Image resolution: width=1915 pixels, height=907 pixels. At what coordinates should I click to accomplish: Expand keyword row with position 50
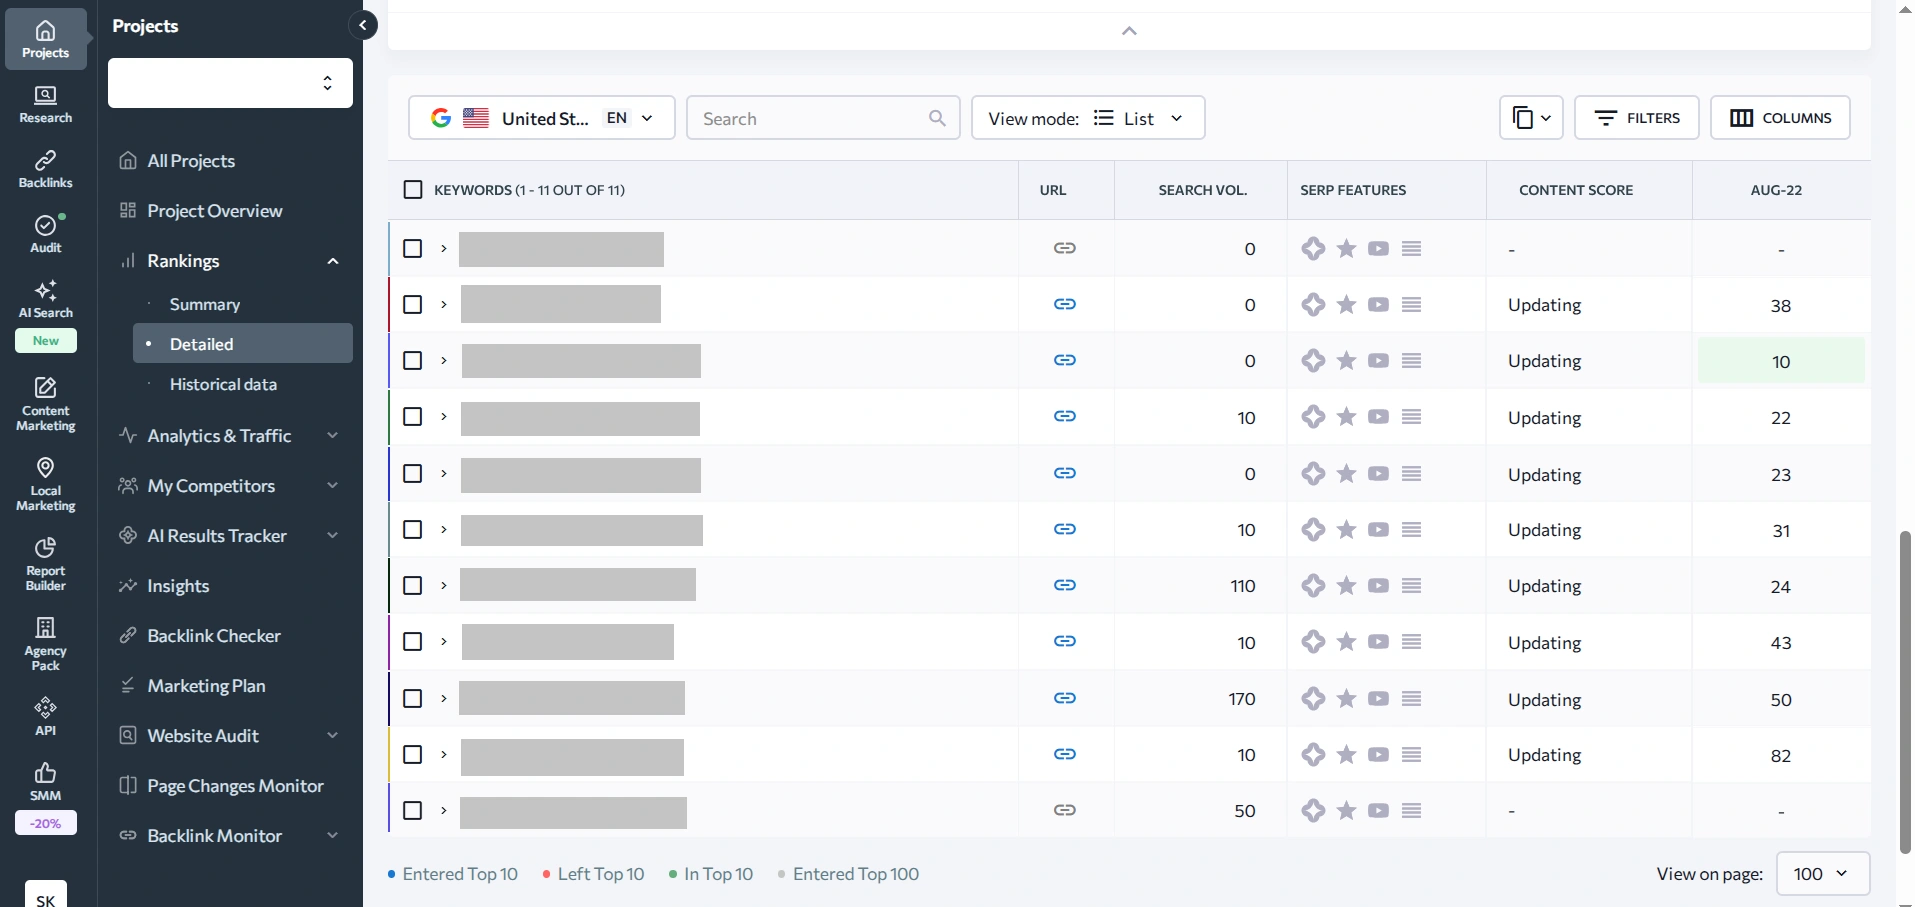click(x=444, y=699)
